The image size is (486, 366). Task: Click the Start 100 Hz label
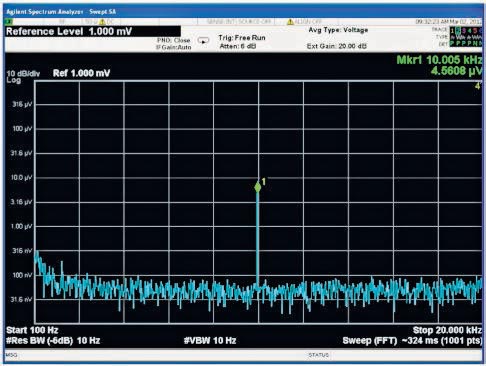(x=32, y=330)
